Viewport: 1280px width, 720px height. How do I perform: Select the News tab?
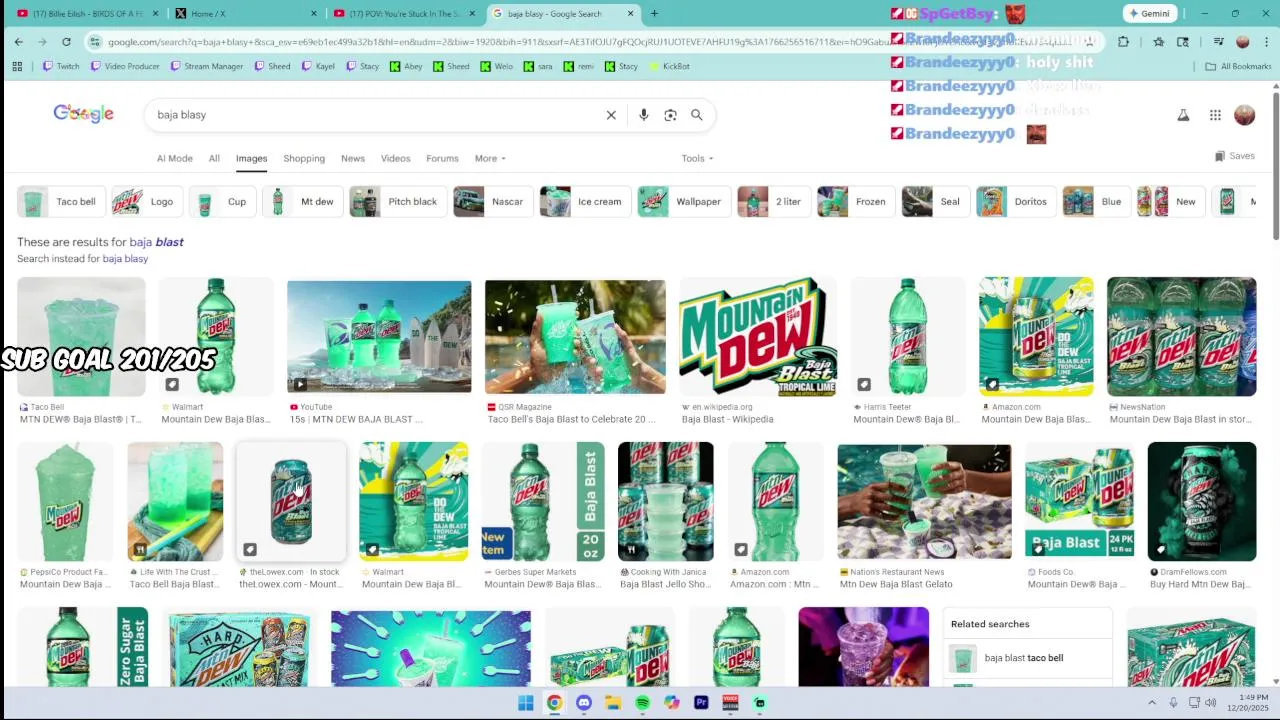(353, 158)
